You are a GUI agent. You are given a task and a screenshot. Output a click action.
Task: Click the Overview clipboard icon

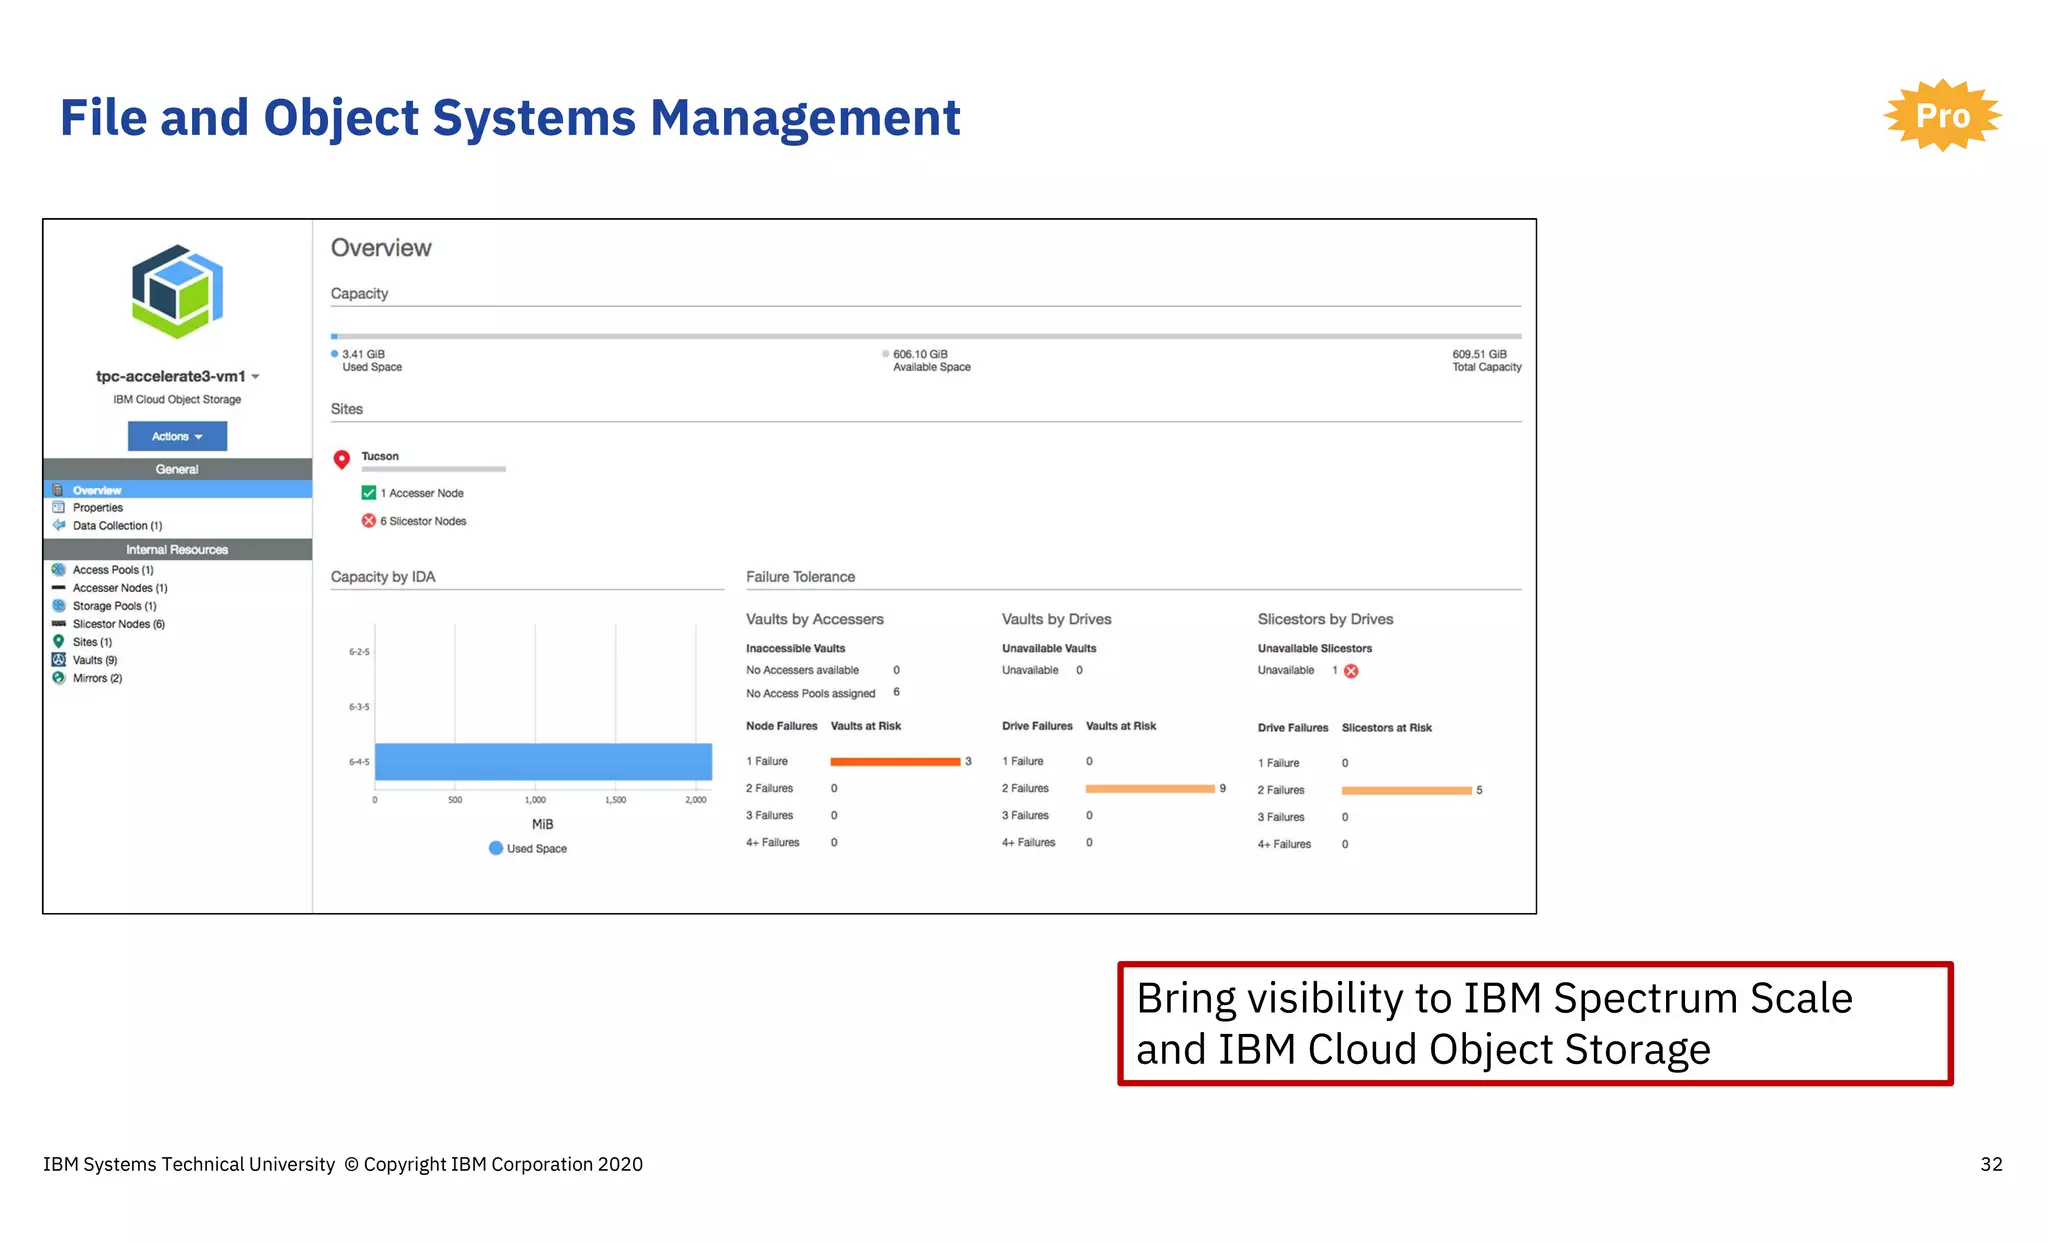point(58,490)
